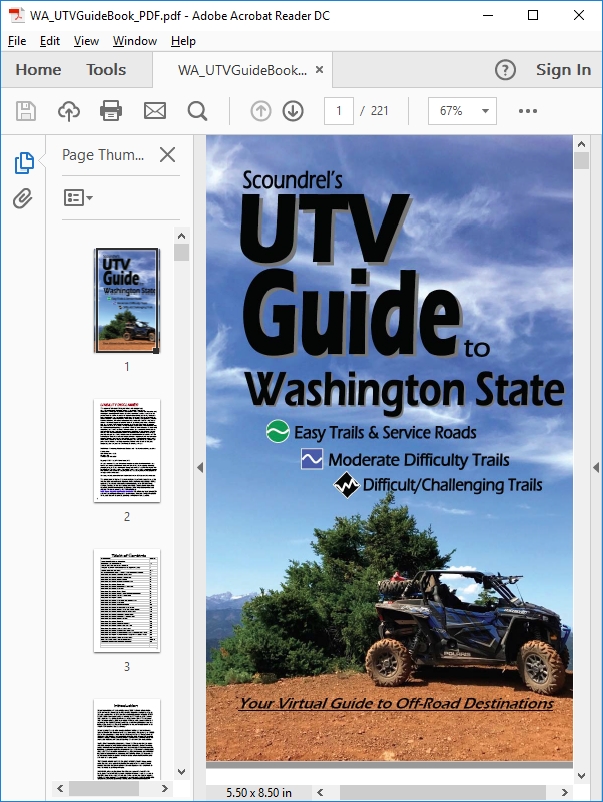Open the Find text search
603x802 pixels.
[197, 110]
